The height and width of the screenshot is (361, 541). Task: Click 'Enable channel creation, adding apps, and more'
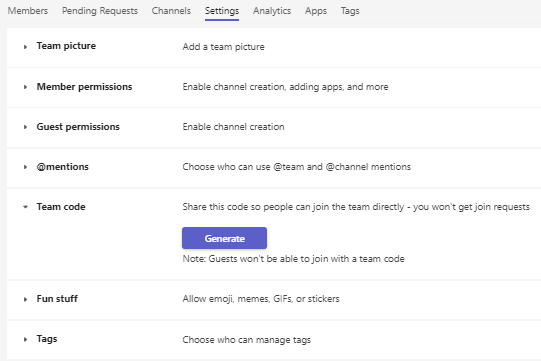coord(285,87)
